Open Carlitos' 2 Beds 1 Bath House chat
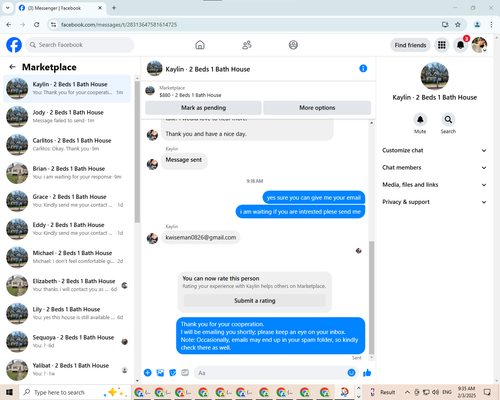This screenshot has height=400, width=500. [x=67, y=144]
